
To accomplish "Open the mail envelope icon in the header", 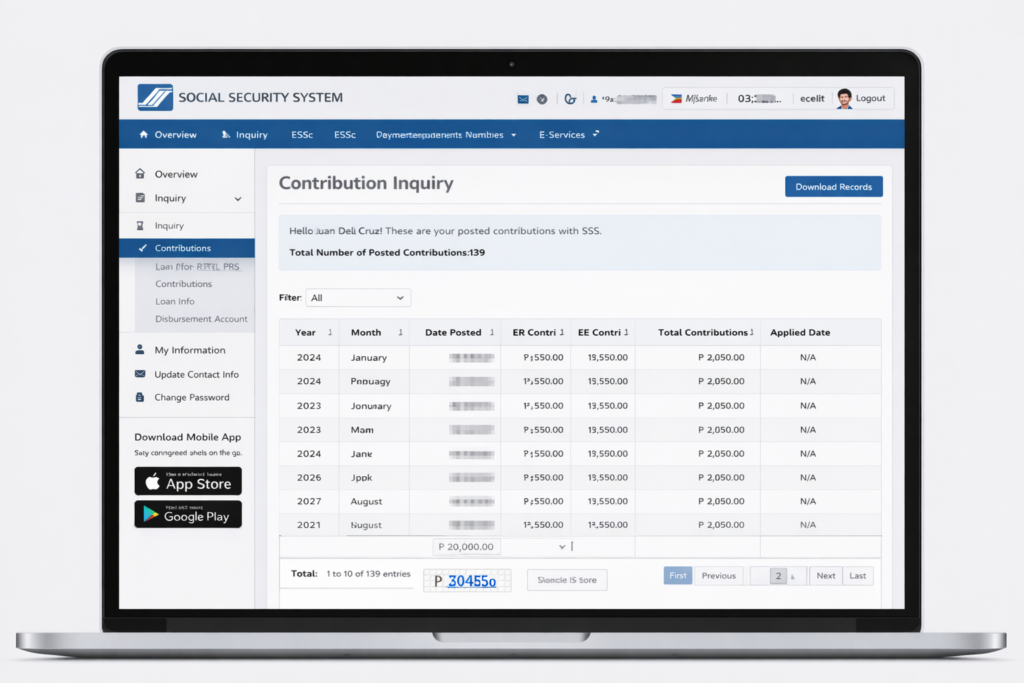I will (522, 98).
